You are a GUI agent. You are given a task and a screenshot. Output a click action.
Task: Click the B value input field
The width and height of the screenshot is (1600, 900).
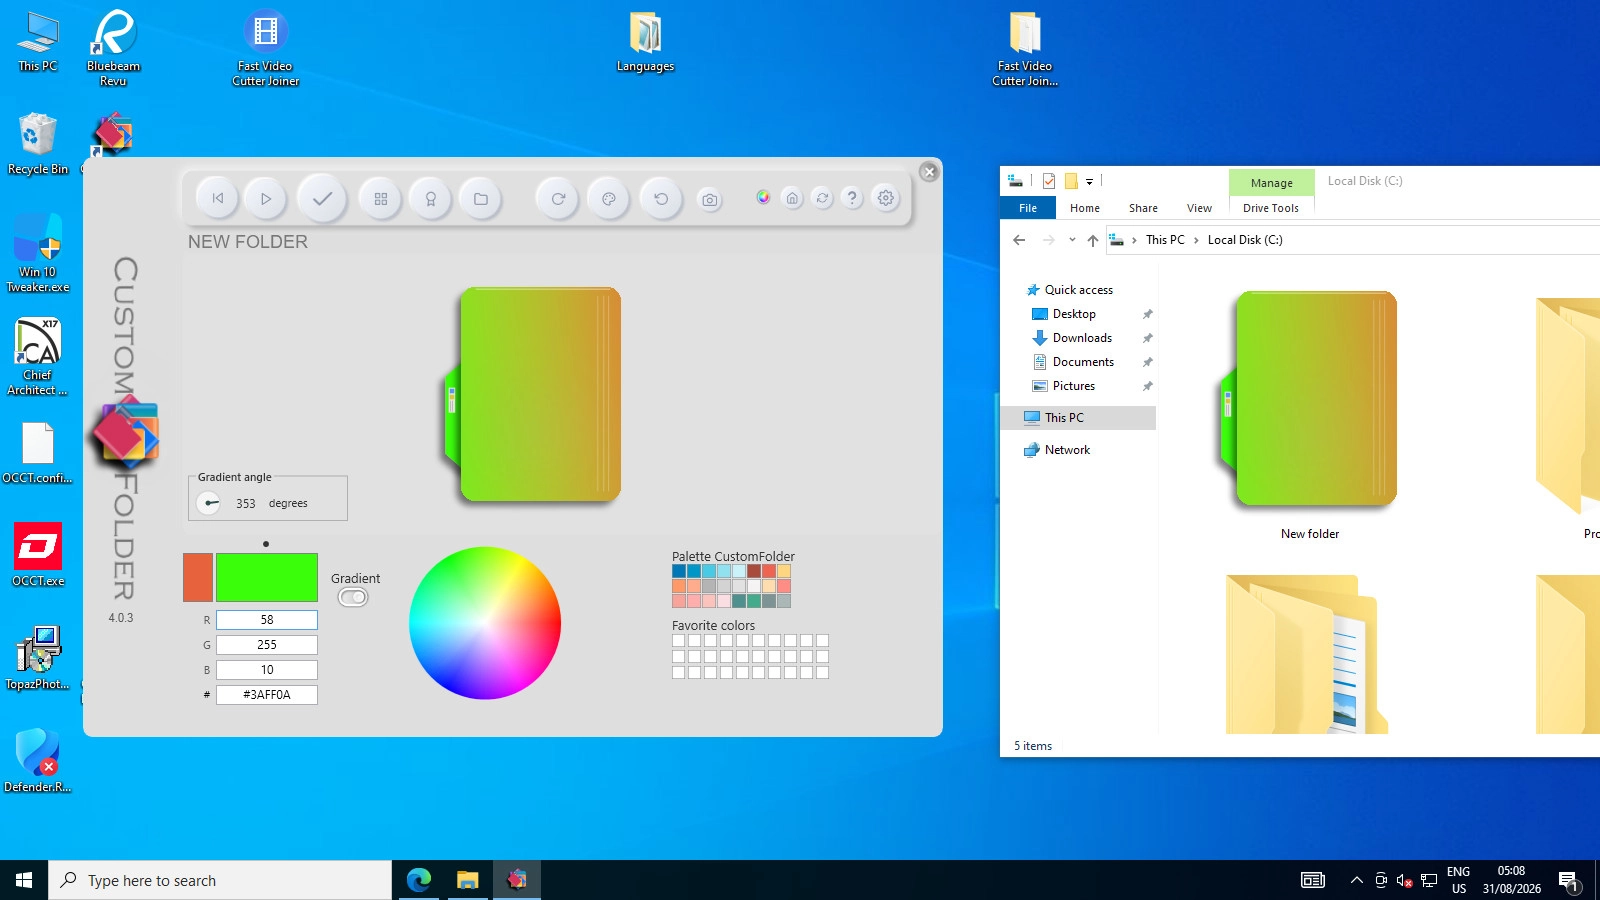[x=267, y=670]
